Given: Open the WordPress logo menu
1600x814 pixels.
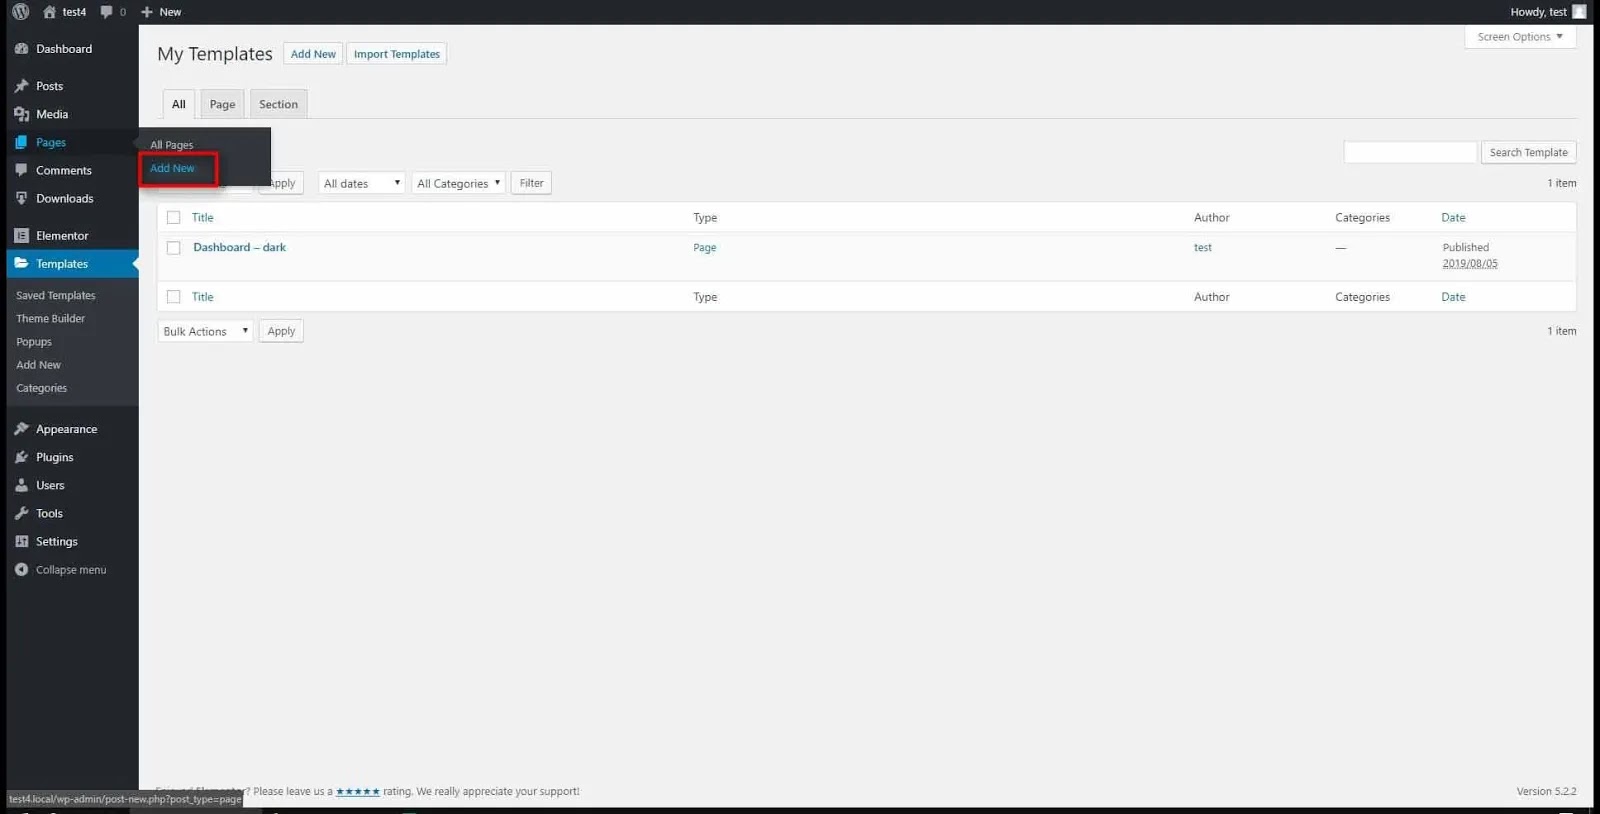Looking at the screenshot, I should [21, 12].
